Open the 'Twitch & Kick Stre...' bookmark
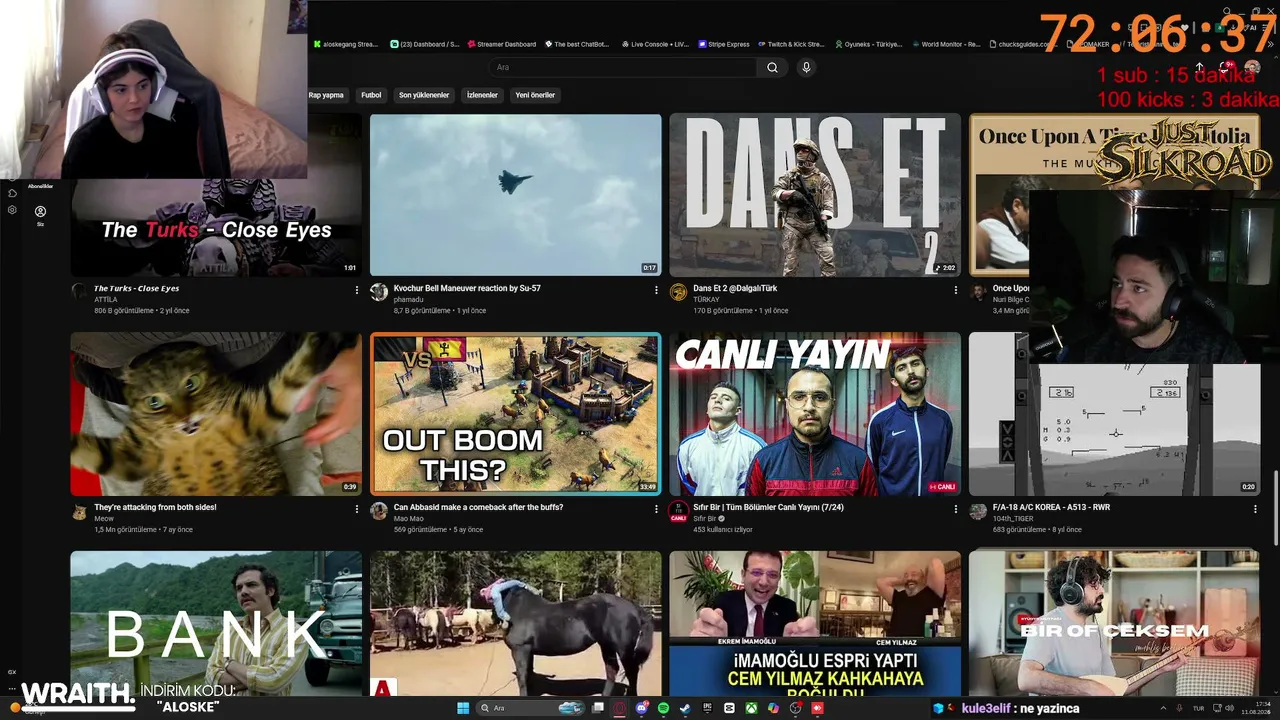1280x720 pixels. (791, 44)
